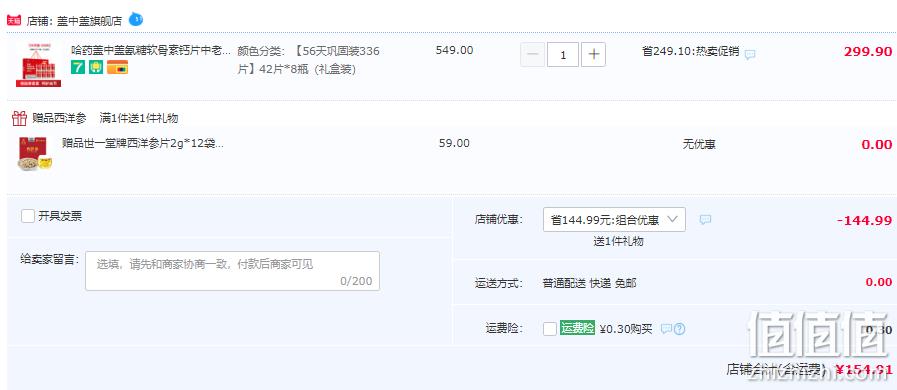
Task: Click the 0.00 shipping fee amount
Action: pos(879,282)
